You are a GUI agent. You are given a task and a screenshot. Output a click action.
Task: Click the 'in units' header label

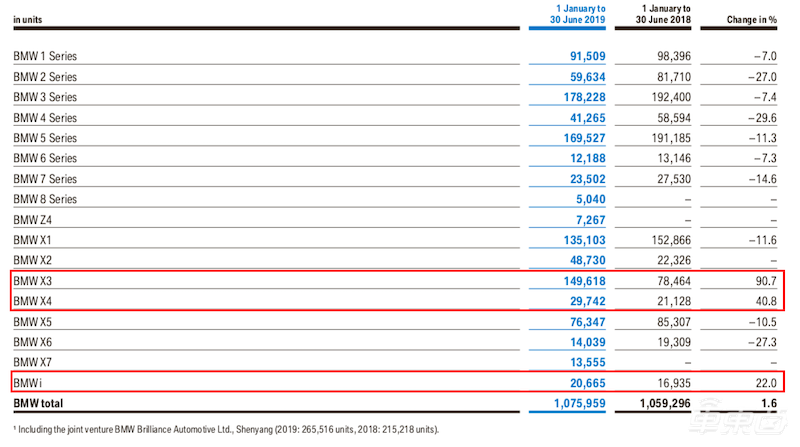point(31,20)
